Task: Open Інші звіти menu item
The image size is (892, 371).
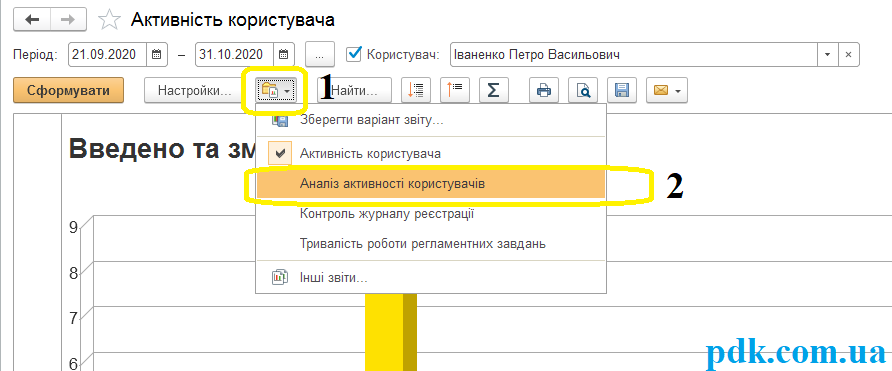Action: click(x=431, y=278)
